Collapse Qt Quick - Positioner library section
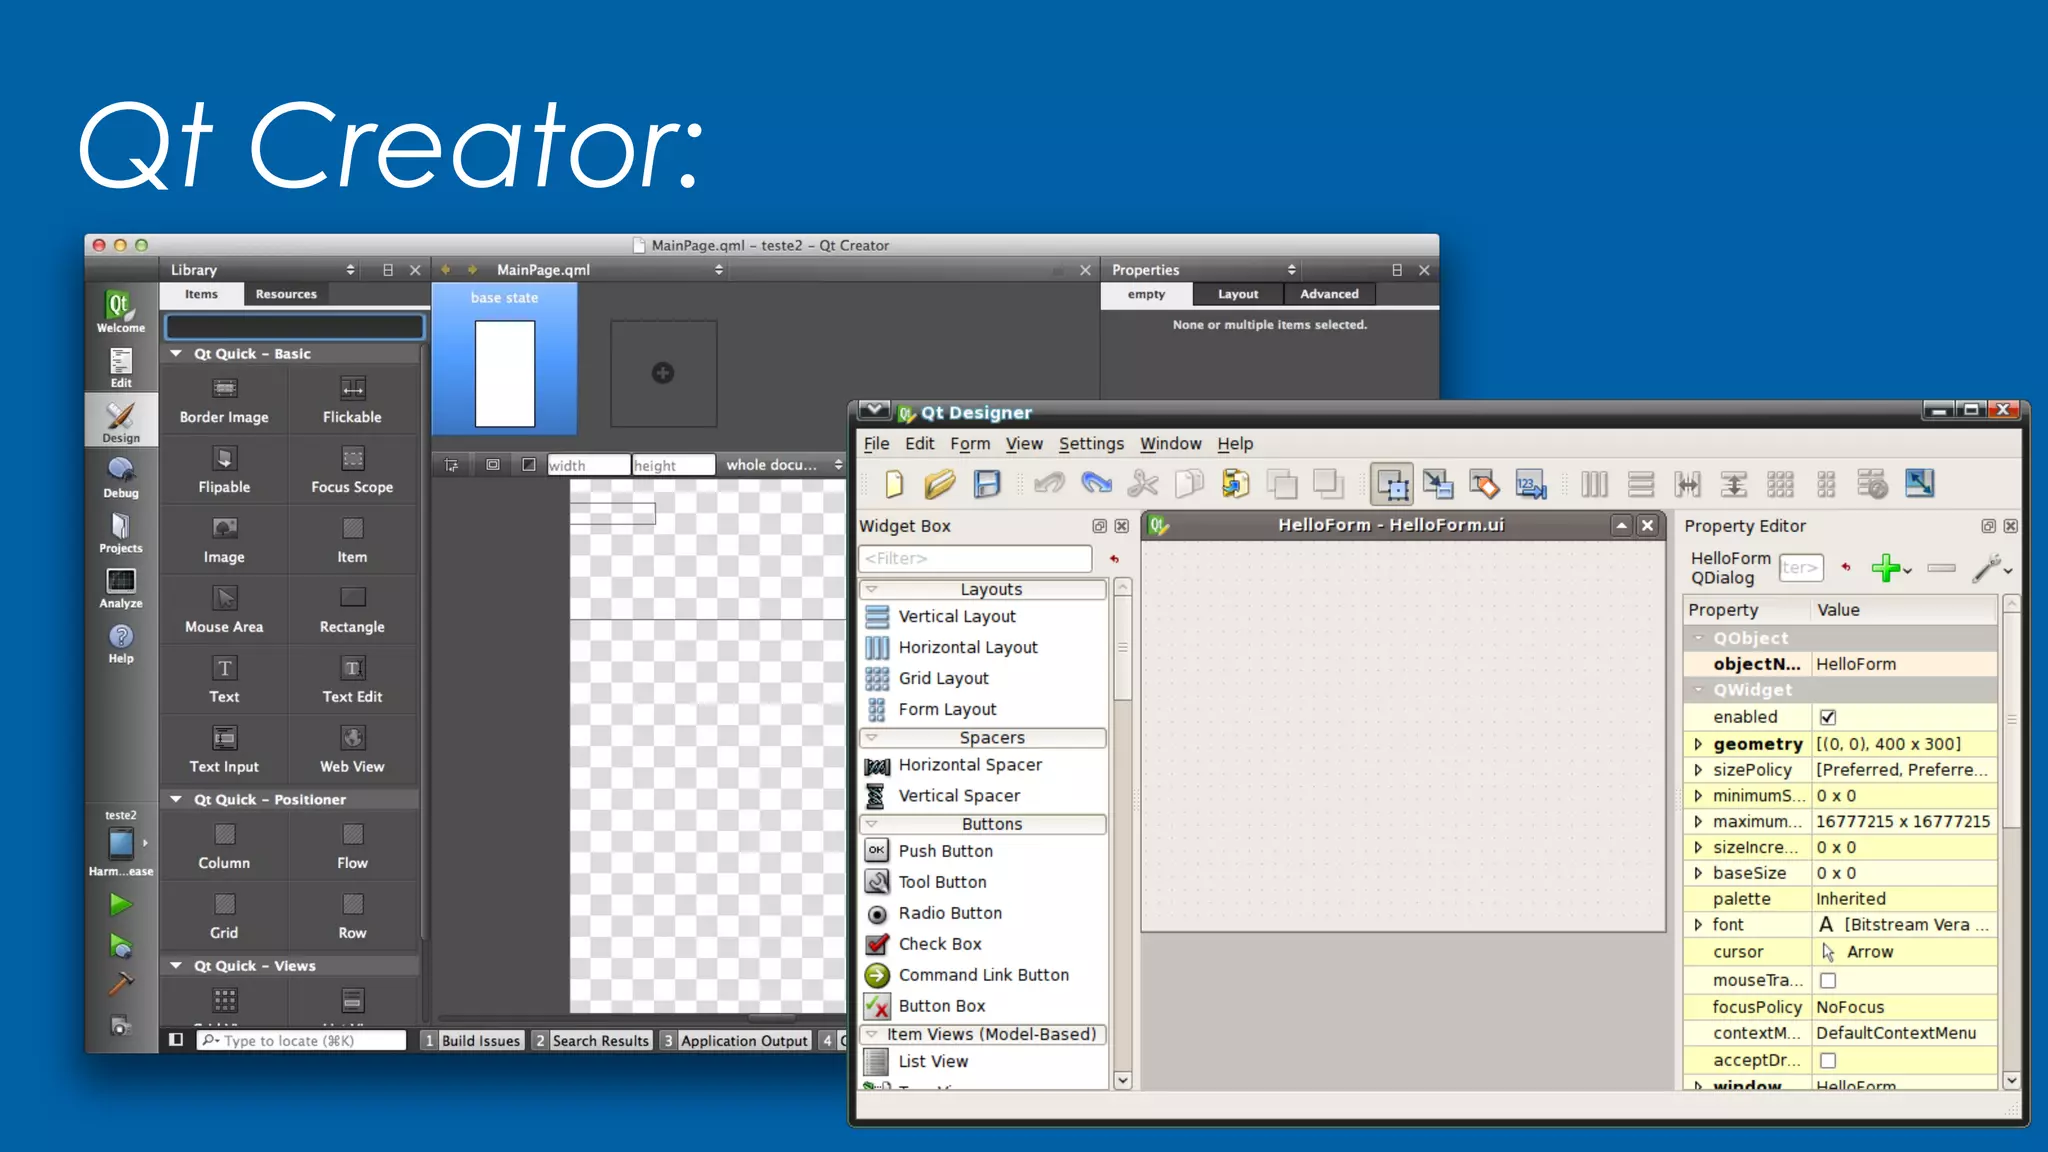Image resolution: width=2048 pixels, height=1152 pixels. click(x=176, y=800)
